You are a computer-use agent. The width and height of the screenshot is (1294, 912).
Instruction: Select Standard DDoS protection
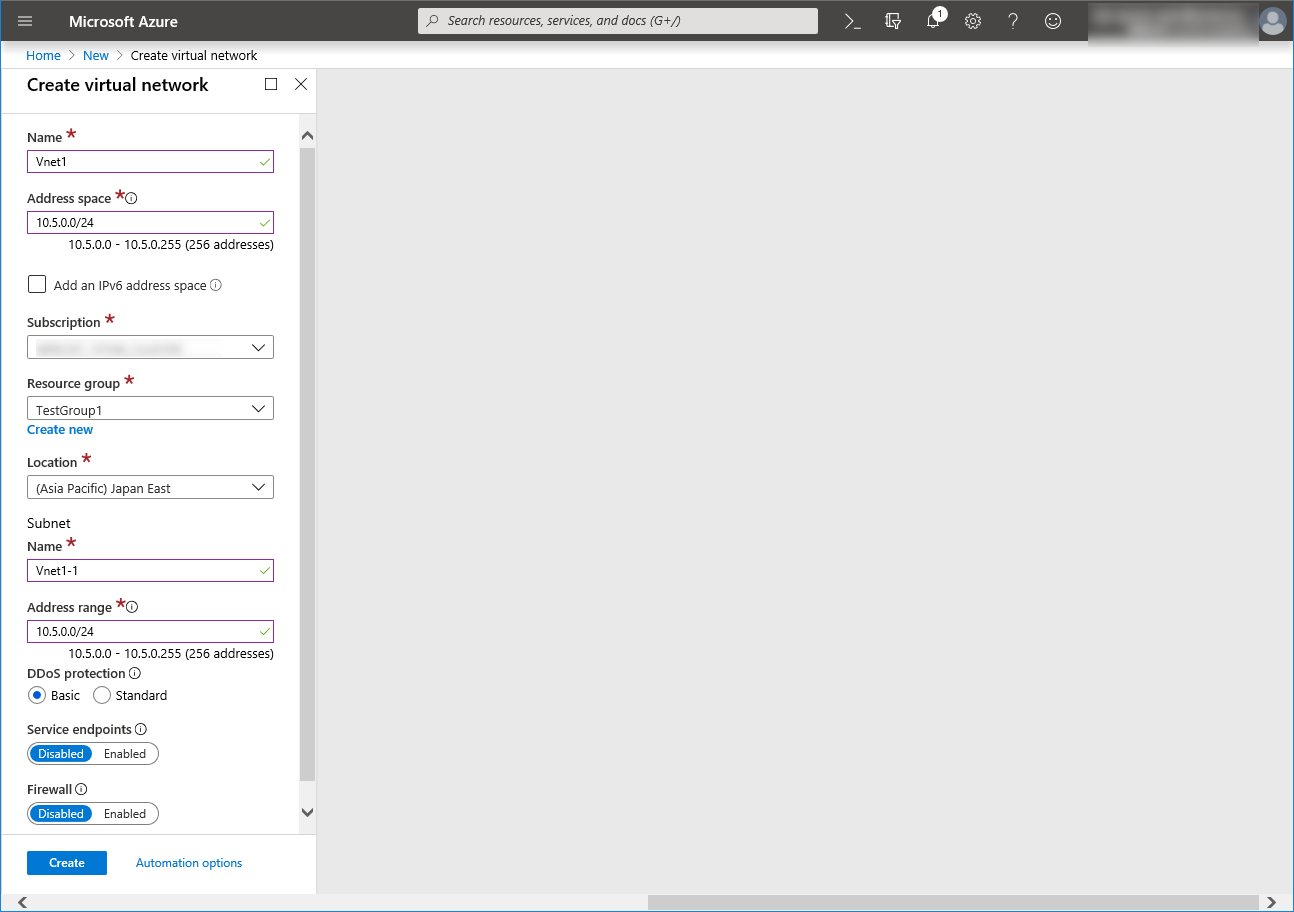tap(102, 695)
